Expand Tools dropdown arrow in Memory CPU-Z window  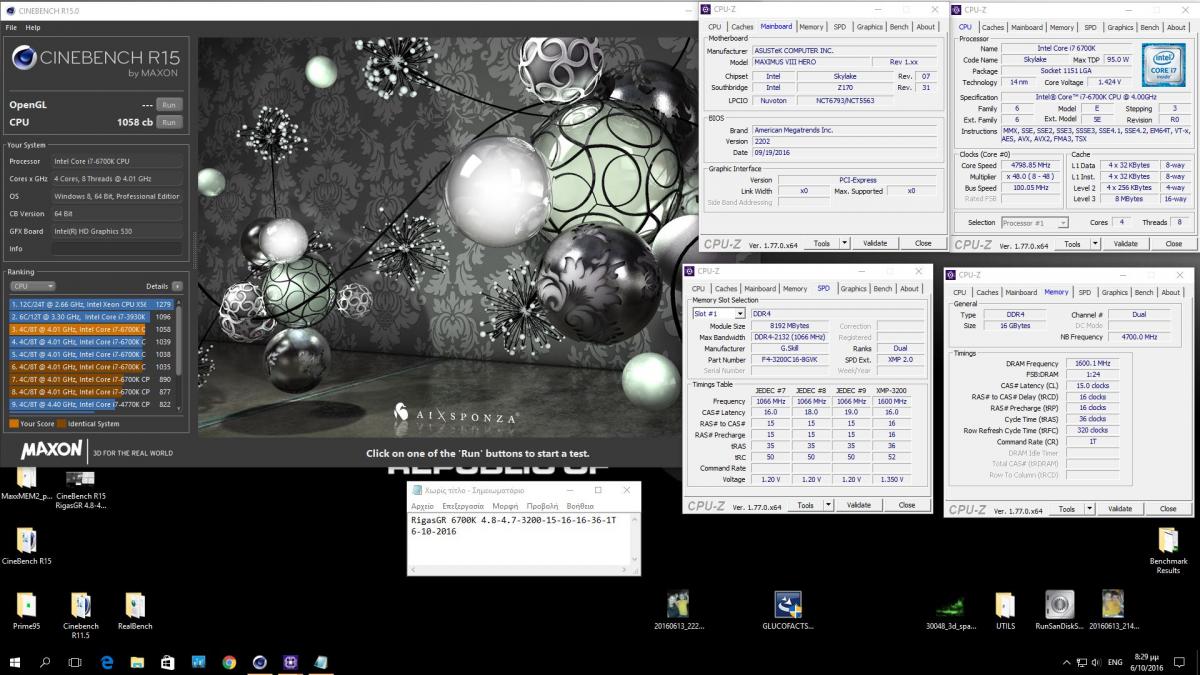coord(1090,509)
